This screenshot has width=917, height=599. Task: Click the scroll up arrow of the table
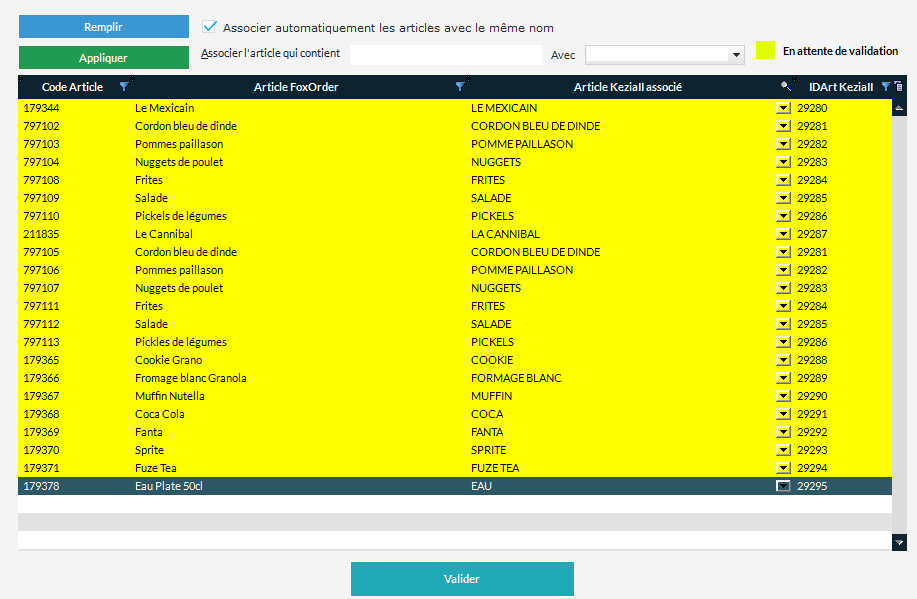coord(899,107)
